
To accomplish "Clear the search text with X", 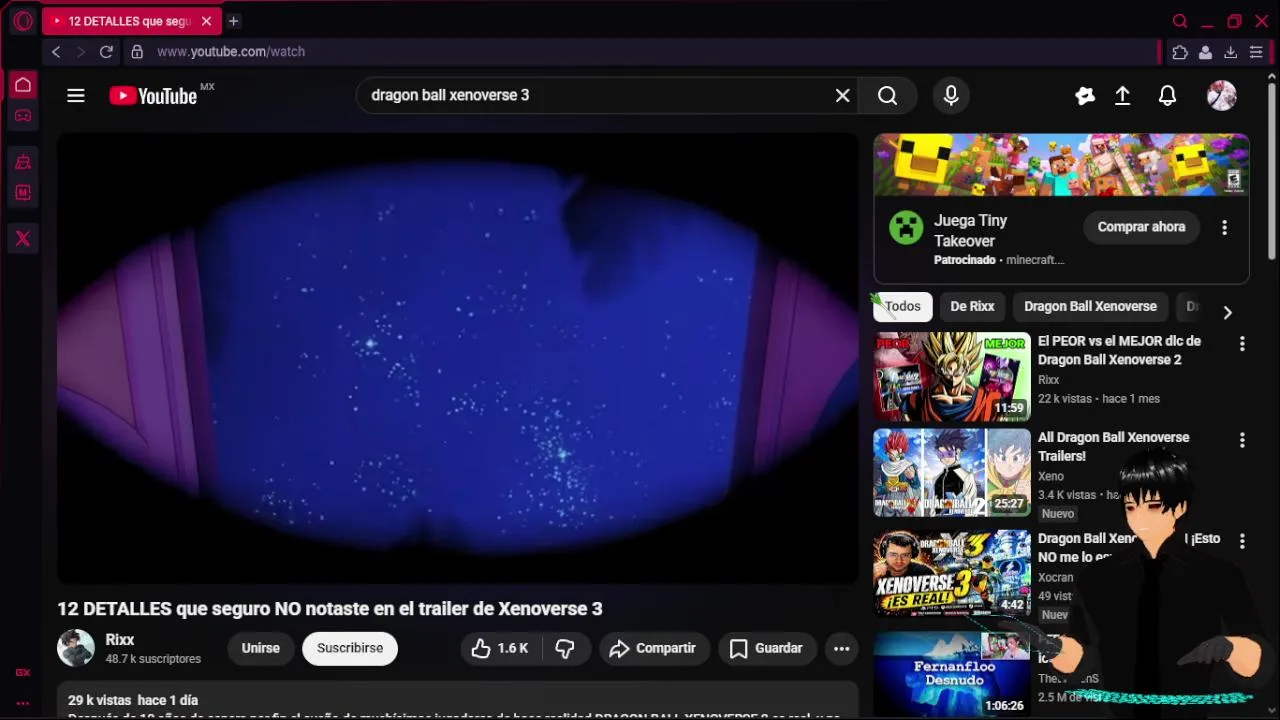I will (843, 95).
